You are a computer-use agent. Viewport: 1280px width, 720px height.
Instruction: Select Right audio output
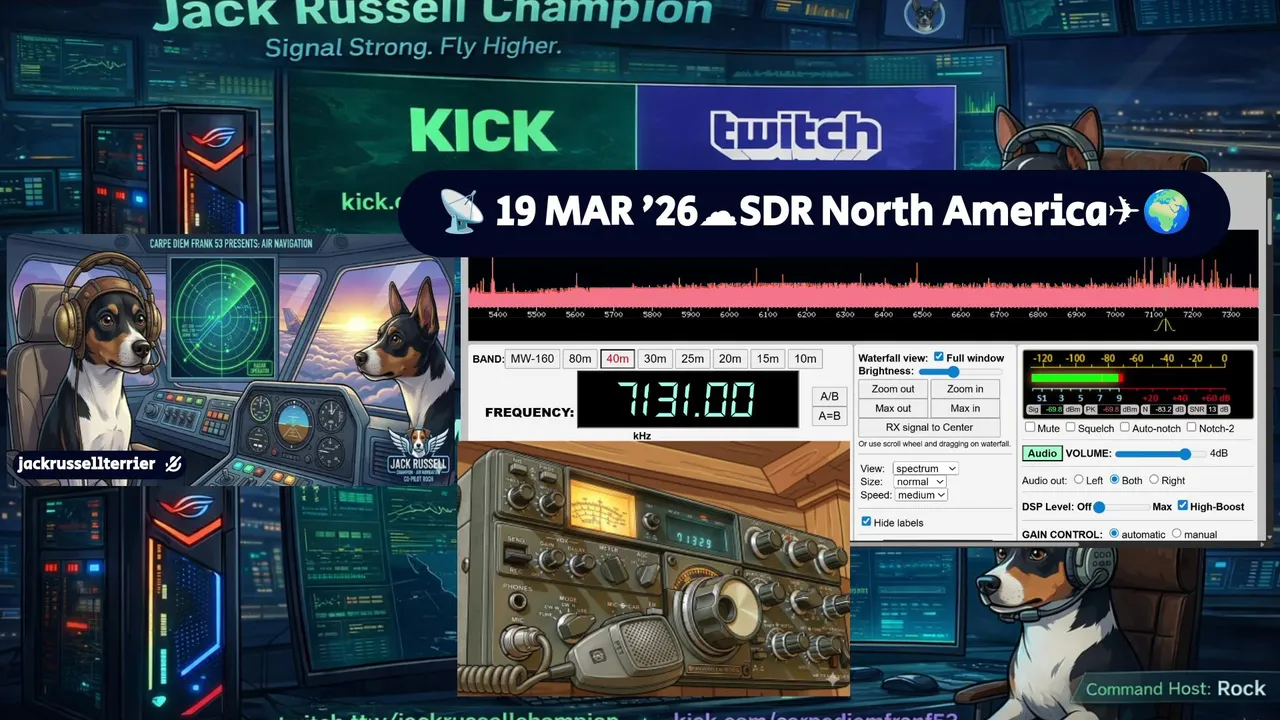click(1153, 480)
